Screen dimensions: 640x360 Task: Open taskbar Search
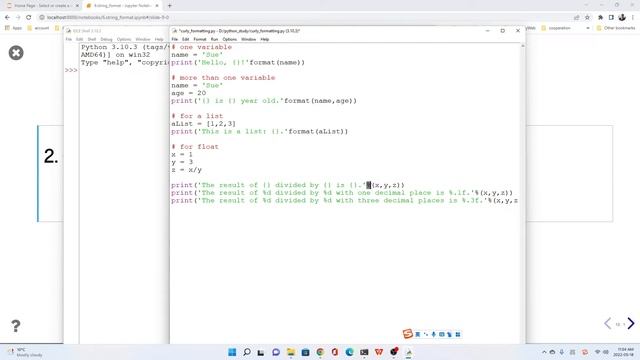click(x=247, y=352)
